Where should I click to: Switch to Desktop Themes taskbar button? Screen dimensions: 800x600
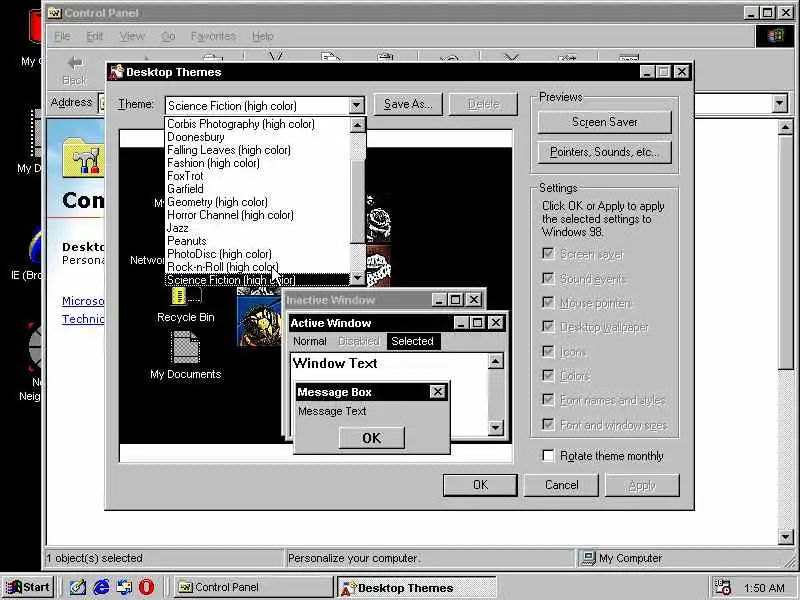pos(416,587)
